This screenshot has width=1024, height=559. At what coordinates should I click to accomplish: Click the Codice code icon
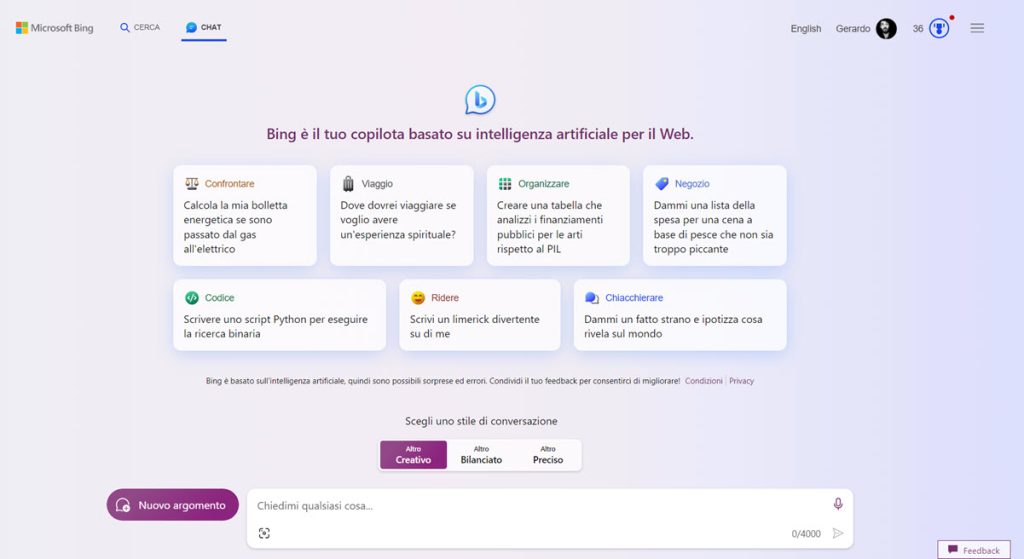pos(191,298)
